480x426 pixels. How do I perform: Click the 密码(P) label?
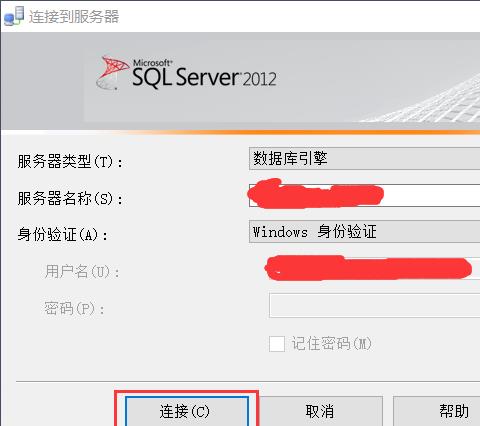tap(74, 308)
